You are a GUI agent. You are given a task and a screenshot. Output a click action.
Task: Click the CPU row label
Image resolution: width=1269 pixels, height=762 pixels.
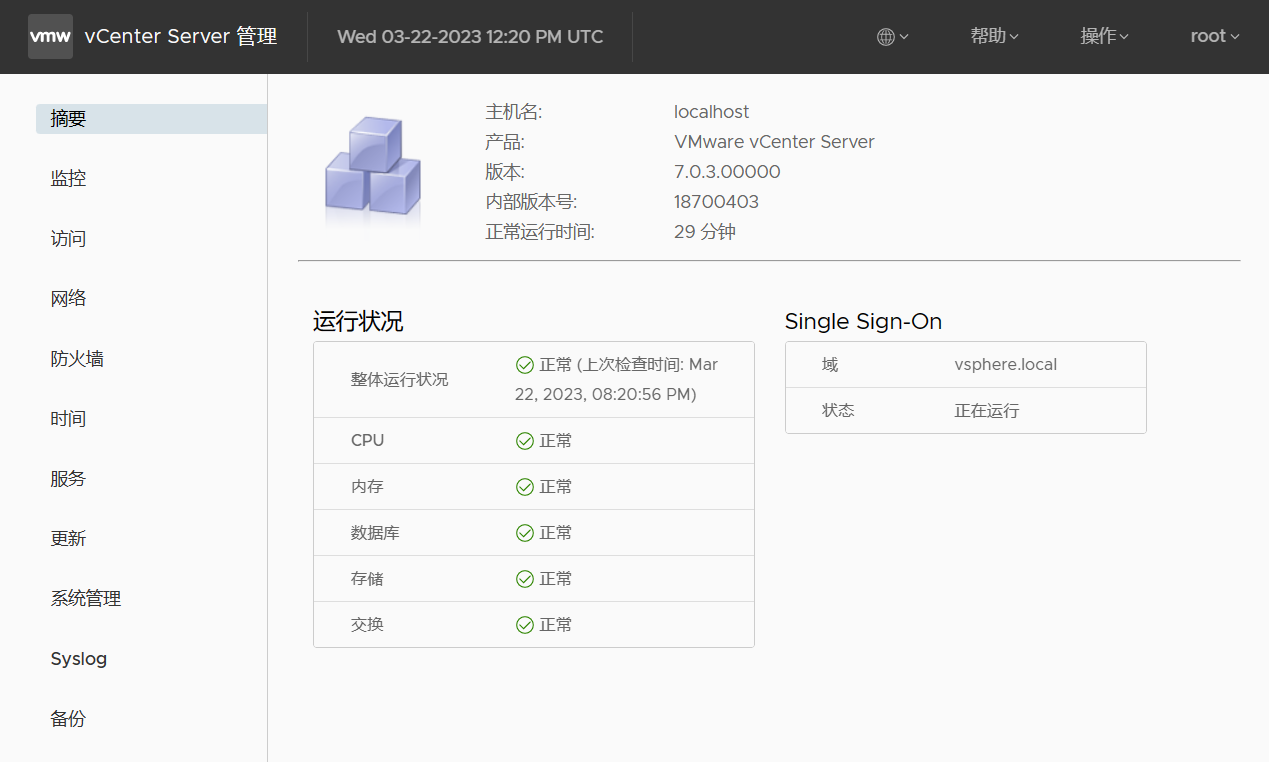[x=367, y=441]
